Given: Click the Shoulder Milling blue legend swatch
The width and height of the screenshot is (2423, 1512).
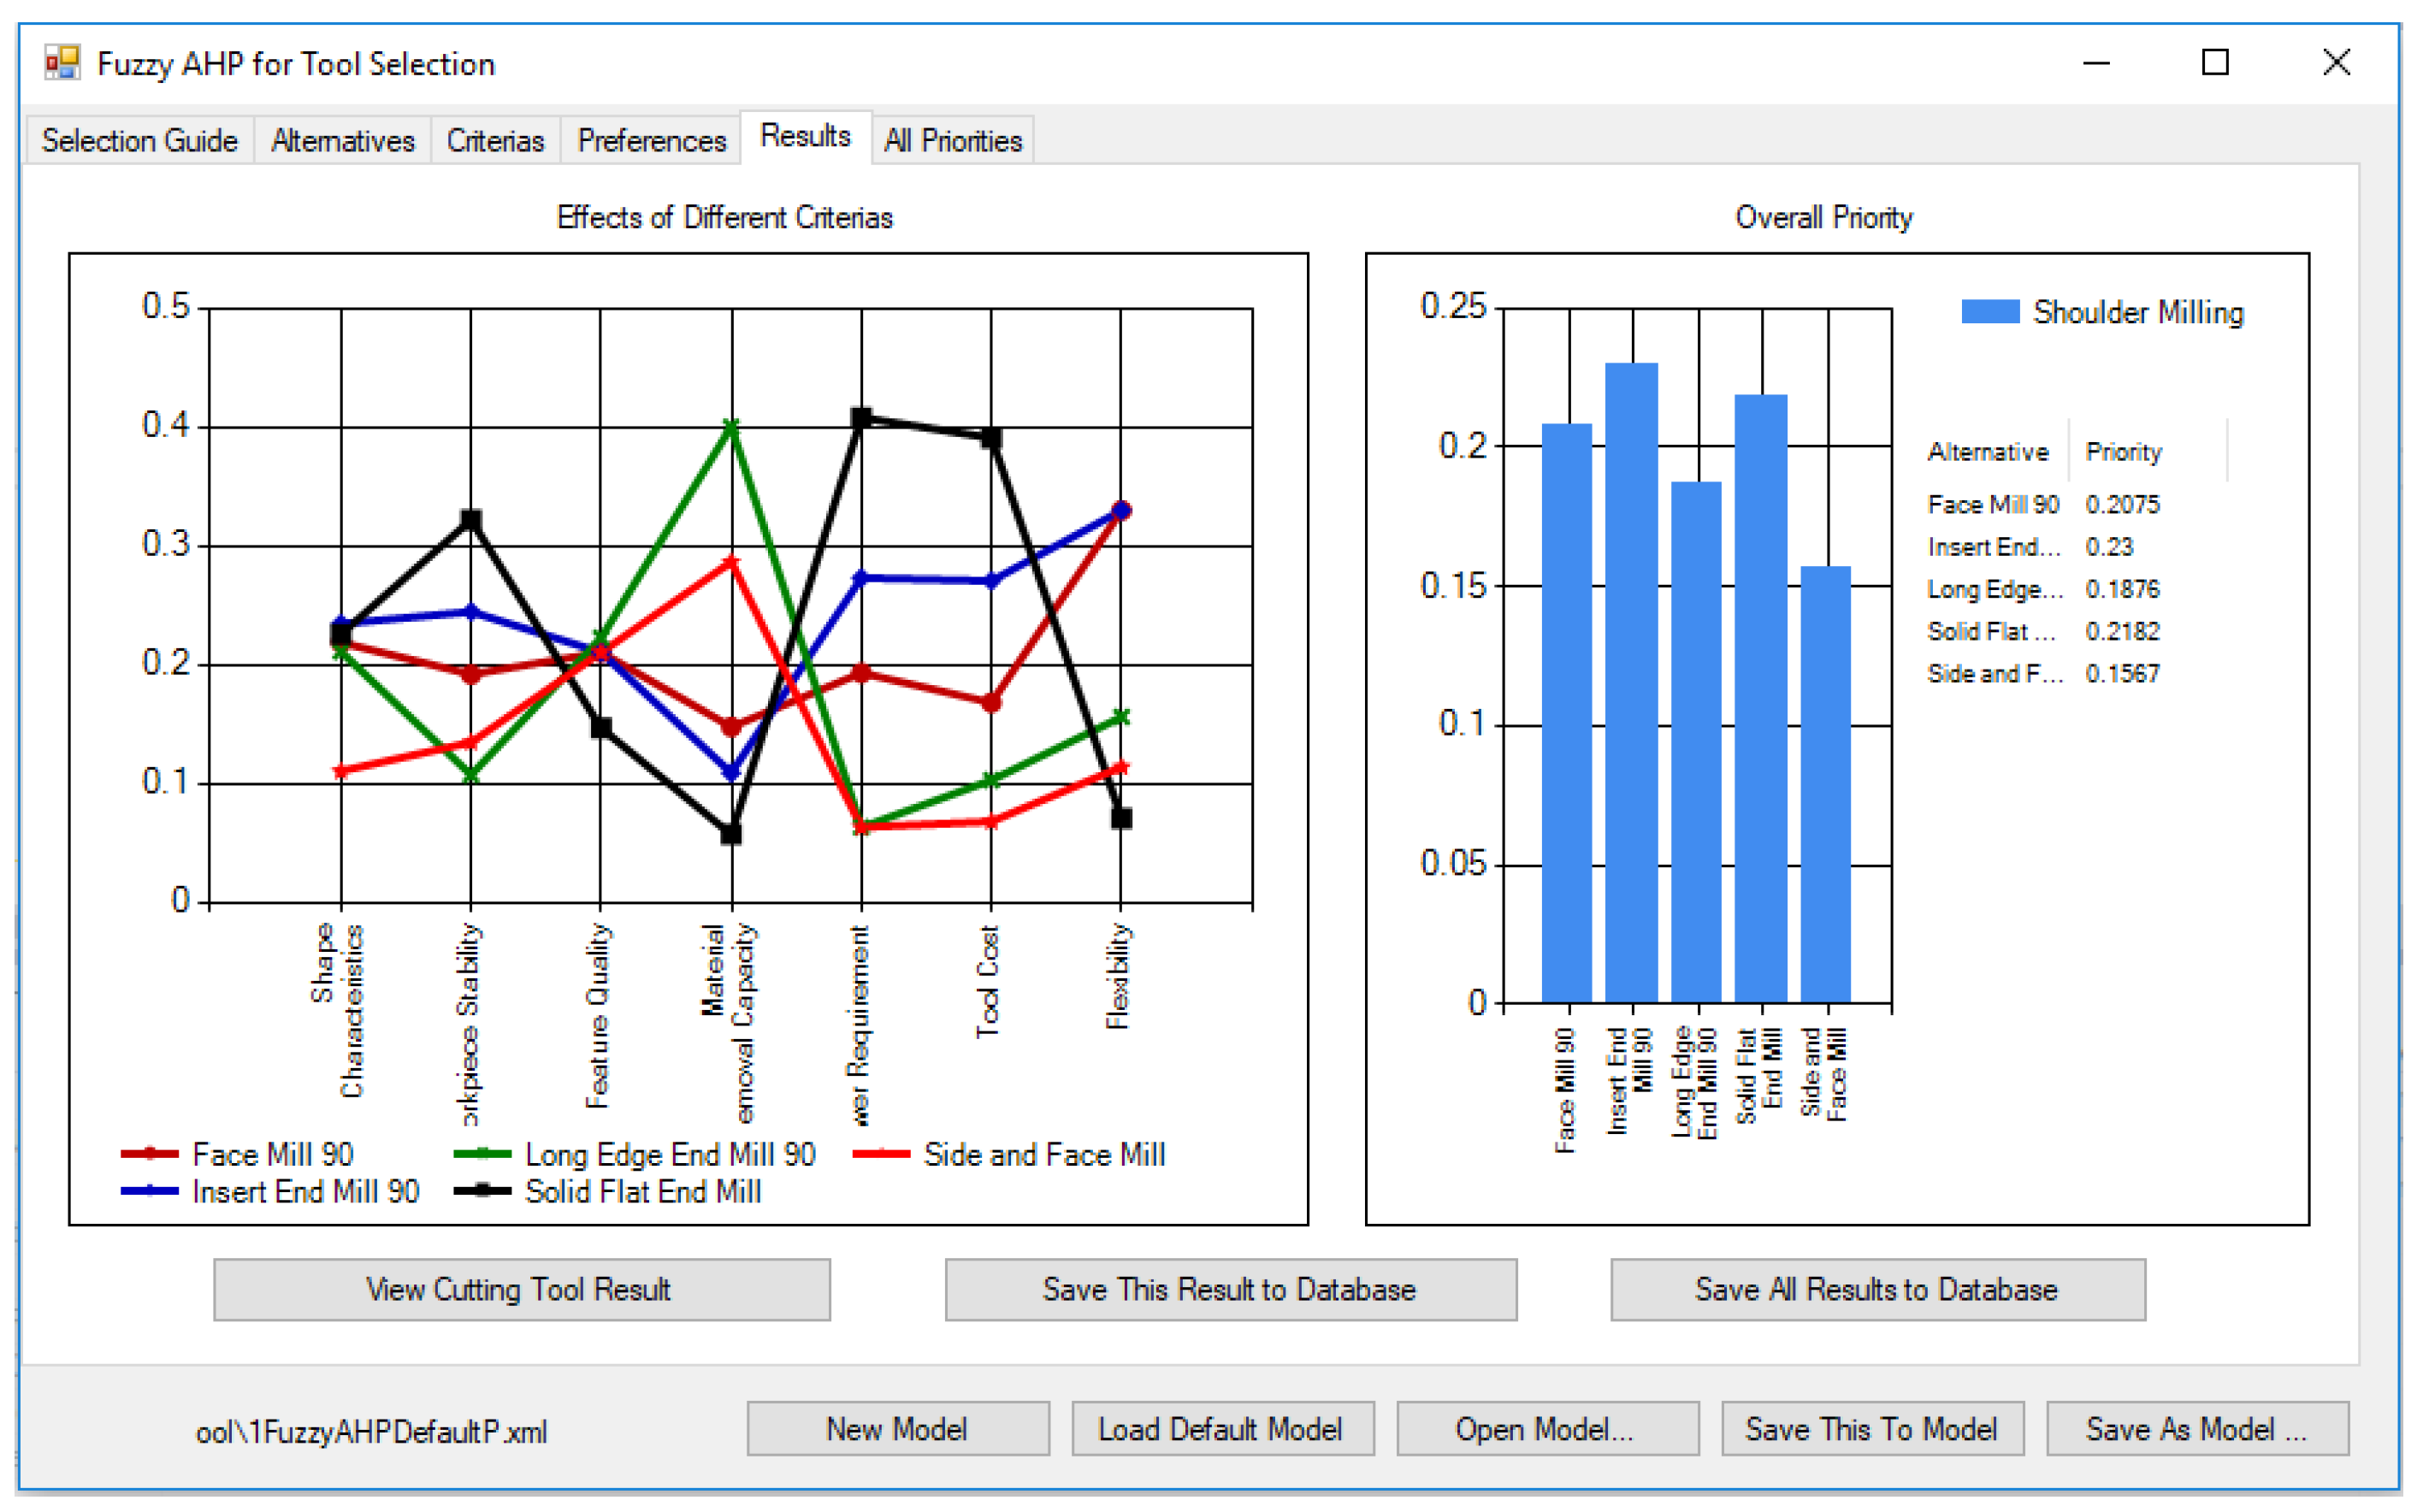Looking at the screenshot, I should [1989, 312].
